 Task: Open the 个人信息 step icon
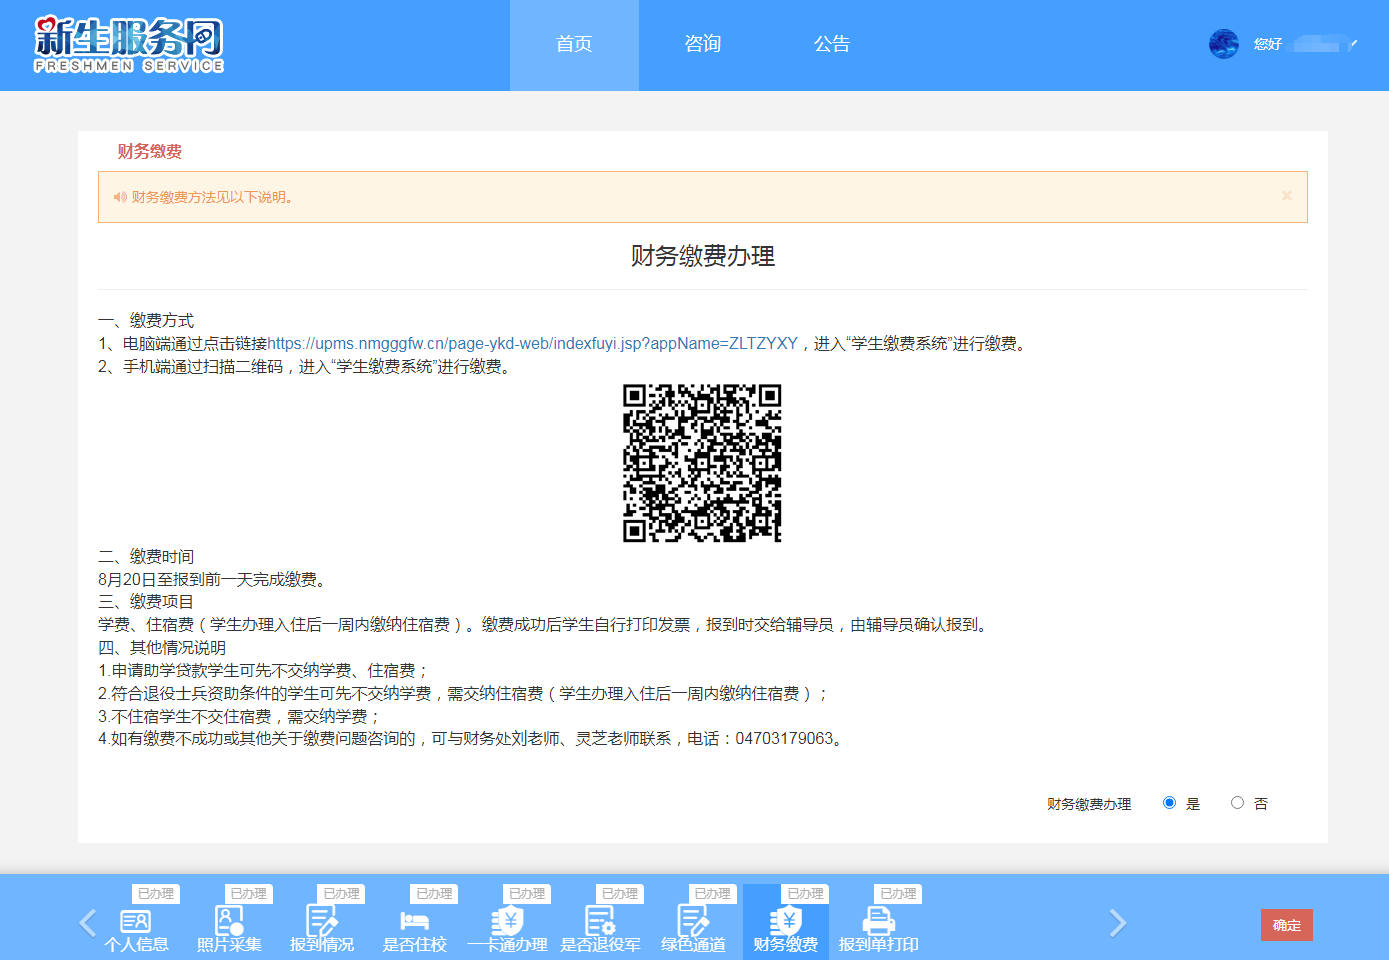(136, 921)
